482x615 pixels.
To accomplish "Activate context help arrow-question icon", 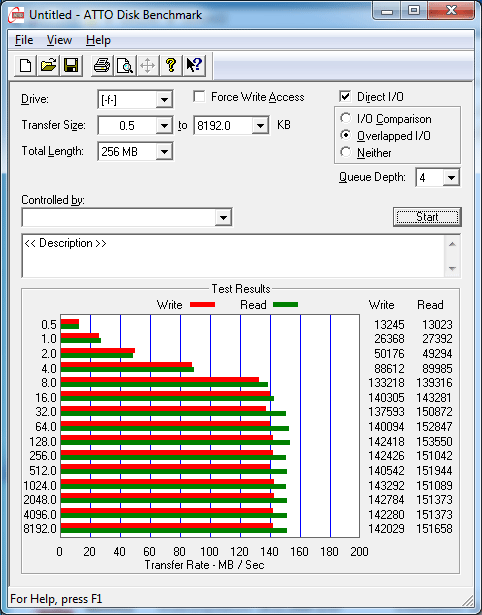I will pyautogui.click(x=194, y=65).
